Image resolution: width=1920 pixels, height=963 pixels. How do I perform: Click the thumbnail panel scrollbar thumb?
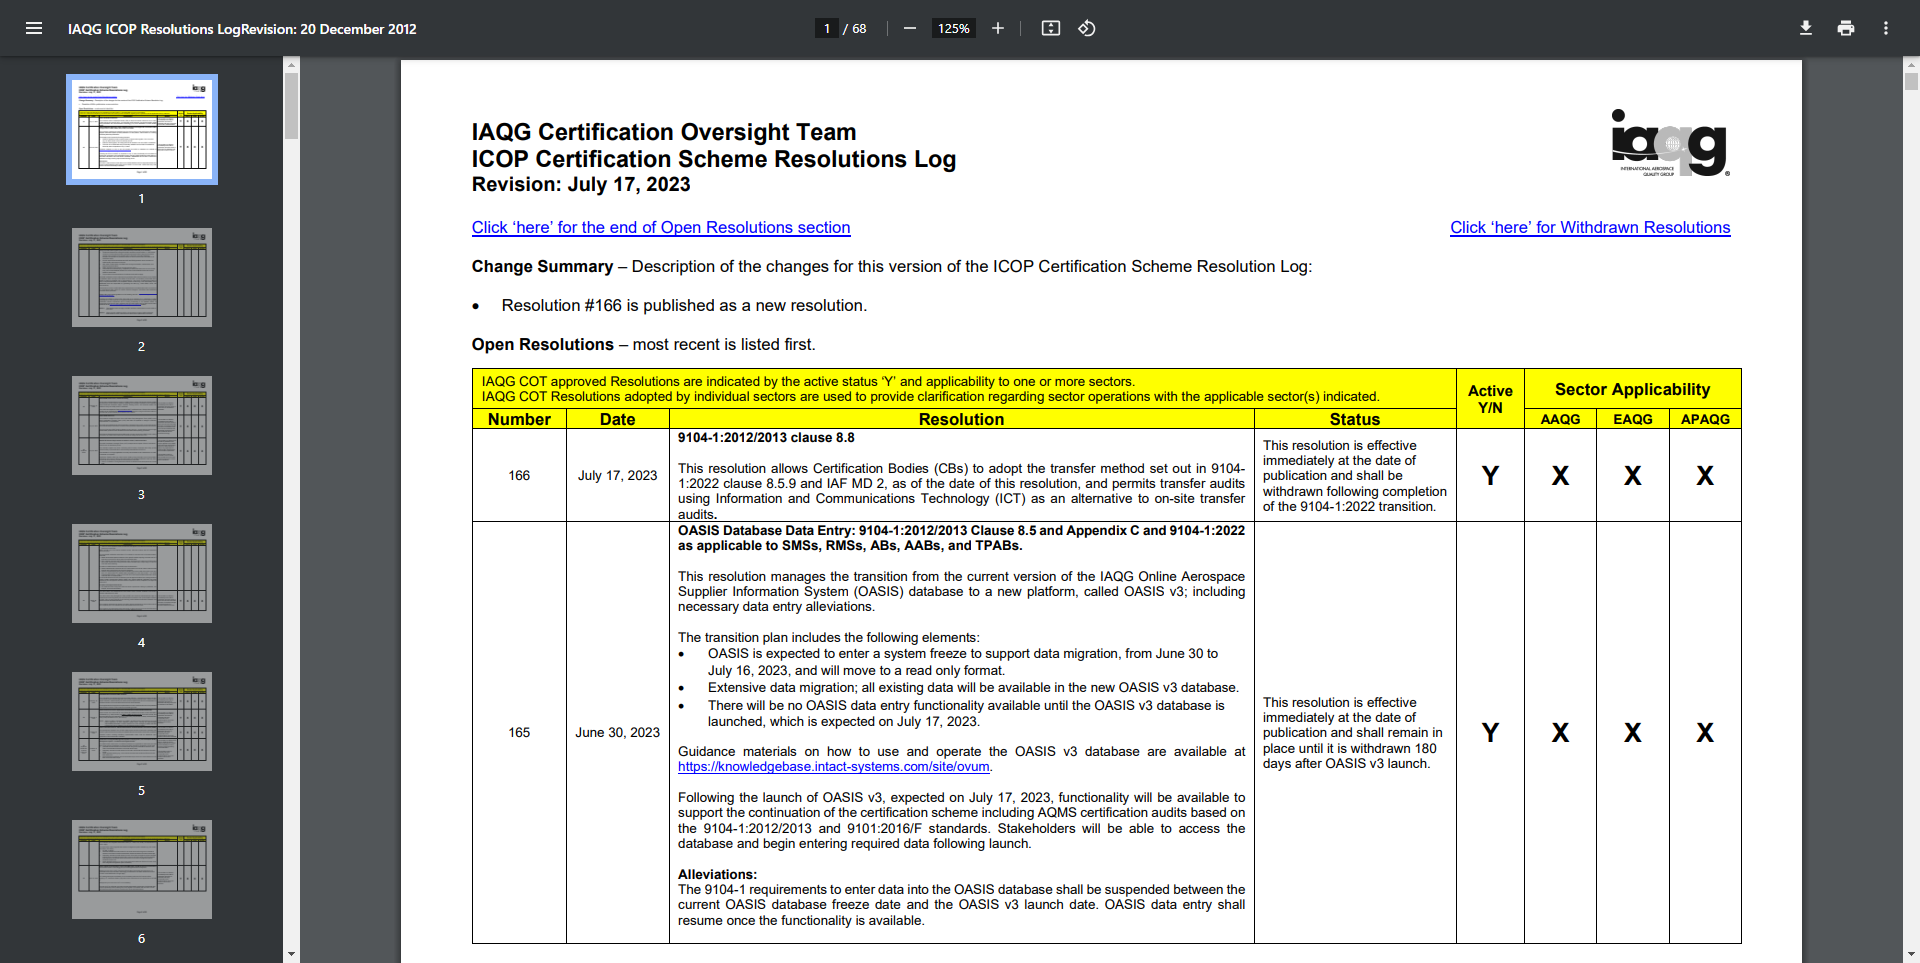point(291,105)
